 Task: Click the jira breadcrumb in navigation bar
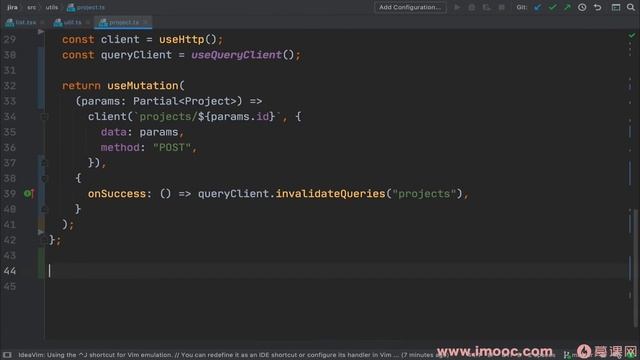point(12,7)
